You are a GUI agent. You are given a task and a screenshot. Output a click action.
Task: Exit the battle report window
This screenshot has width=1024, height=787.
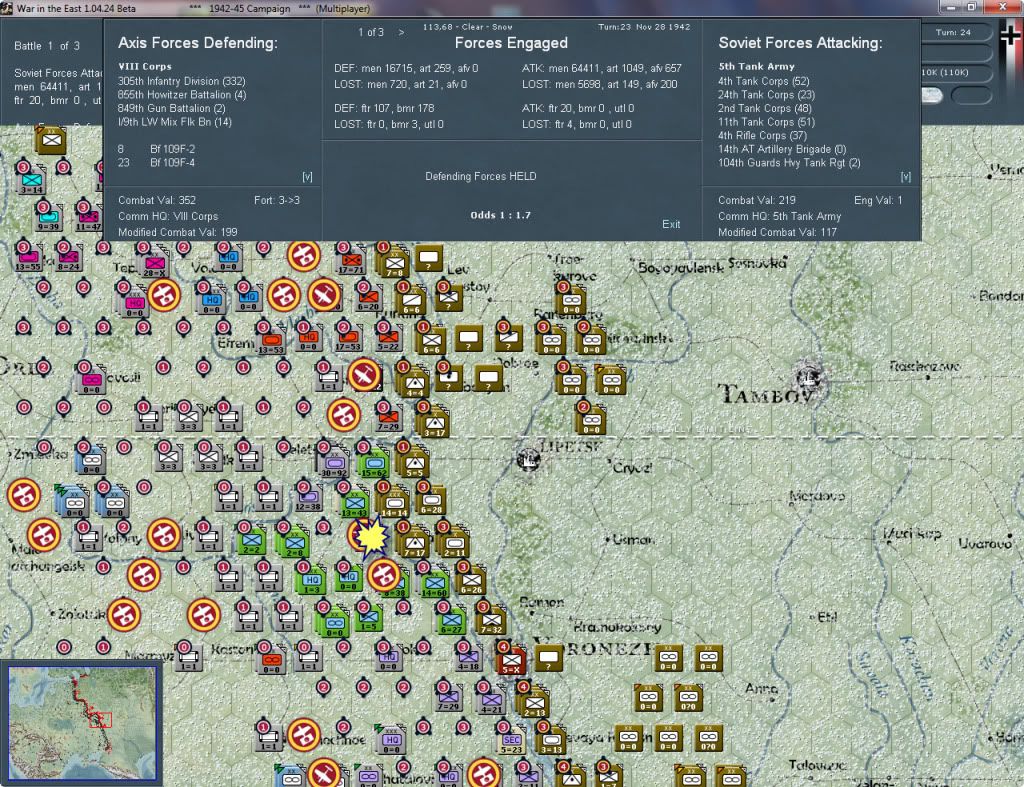point(671,224)
